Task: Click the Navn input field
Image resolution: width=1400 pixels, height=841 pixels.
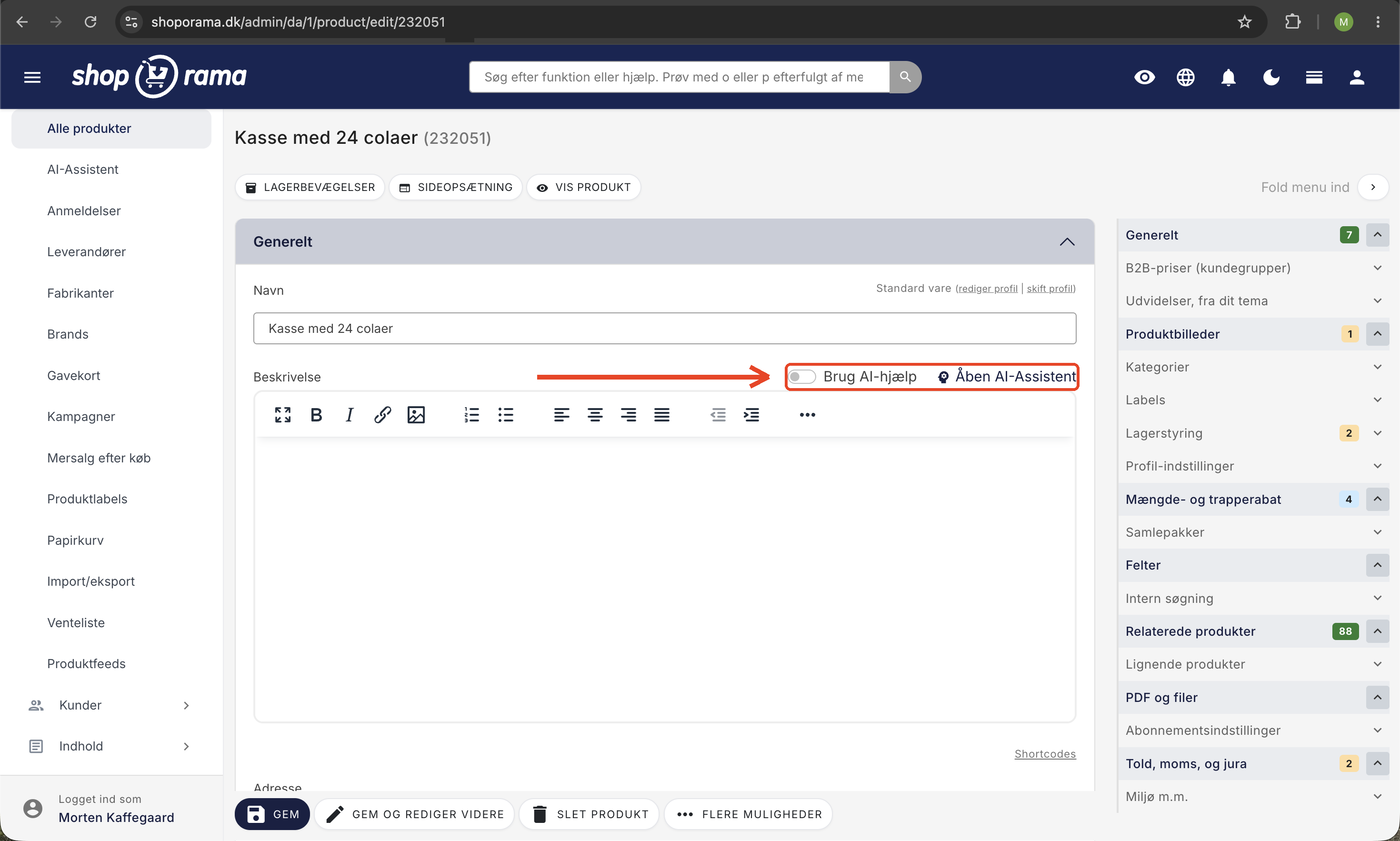Action: point(665,328)
